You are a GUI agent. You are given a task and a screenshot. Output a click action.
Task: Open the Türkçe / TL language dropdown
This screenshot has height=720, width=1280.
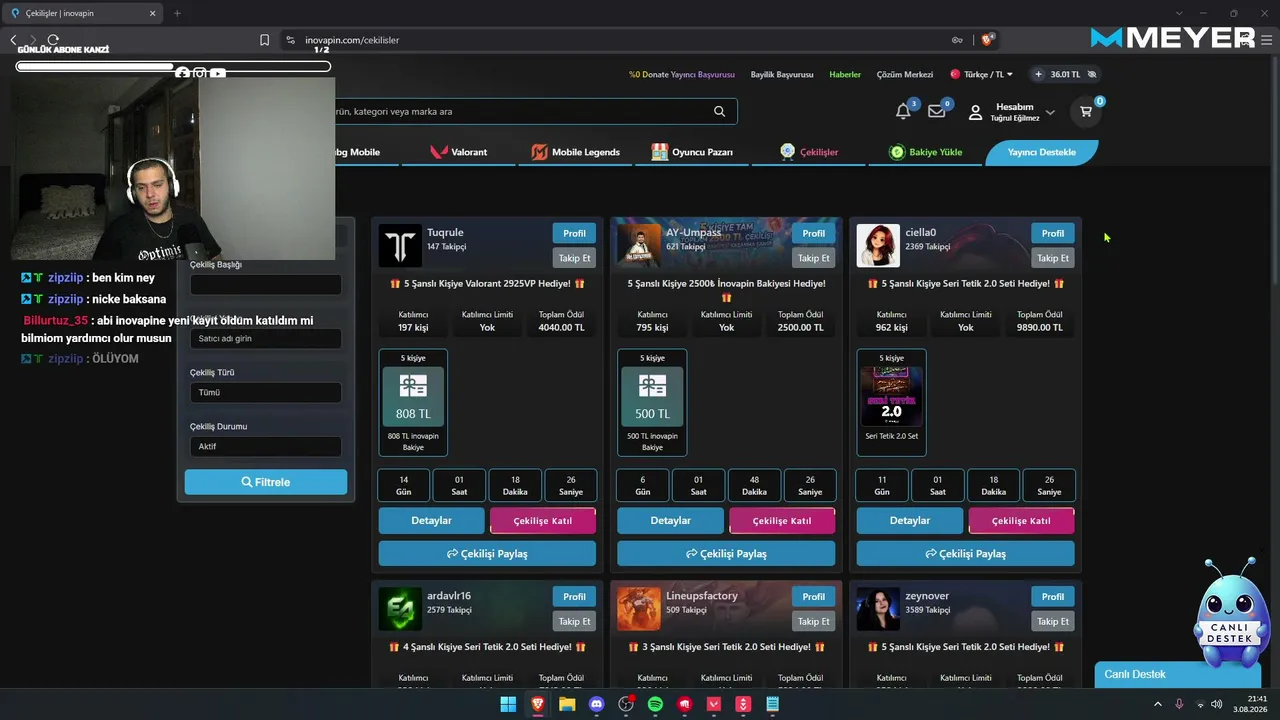982,74
